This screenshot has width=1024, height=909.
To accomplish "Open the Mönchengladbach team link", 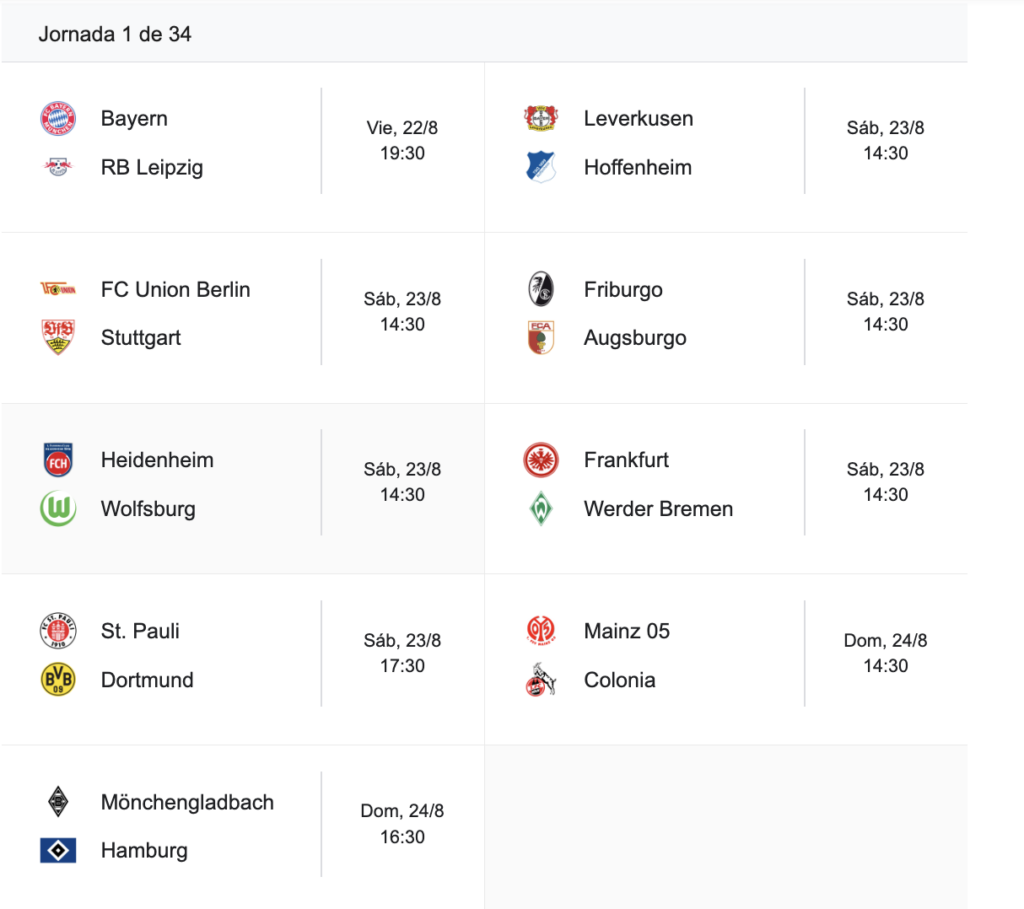I will 187,802.
